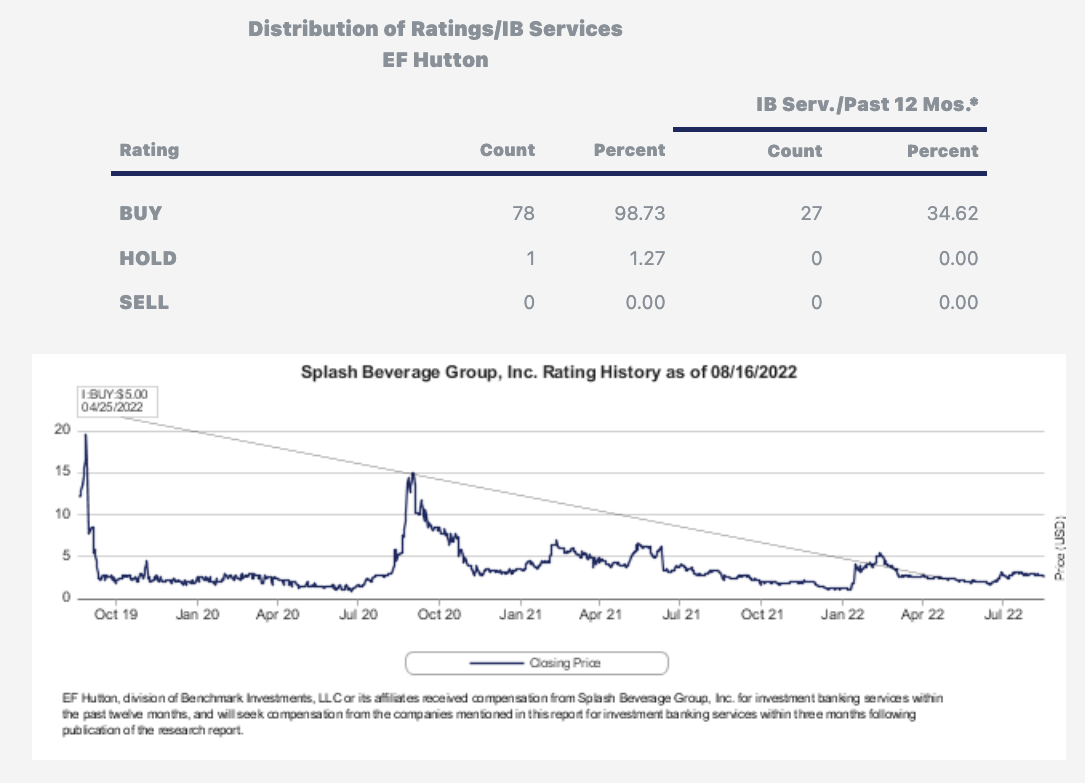Select the HOLD count value "1"
The image size is (1085, 783).
click(x=530, y=259)
